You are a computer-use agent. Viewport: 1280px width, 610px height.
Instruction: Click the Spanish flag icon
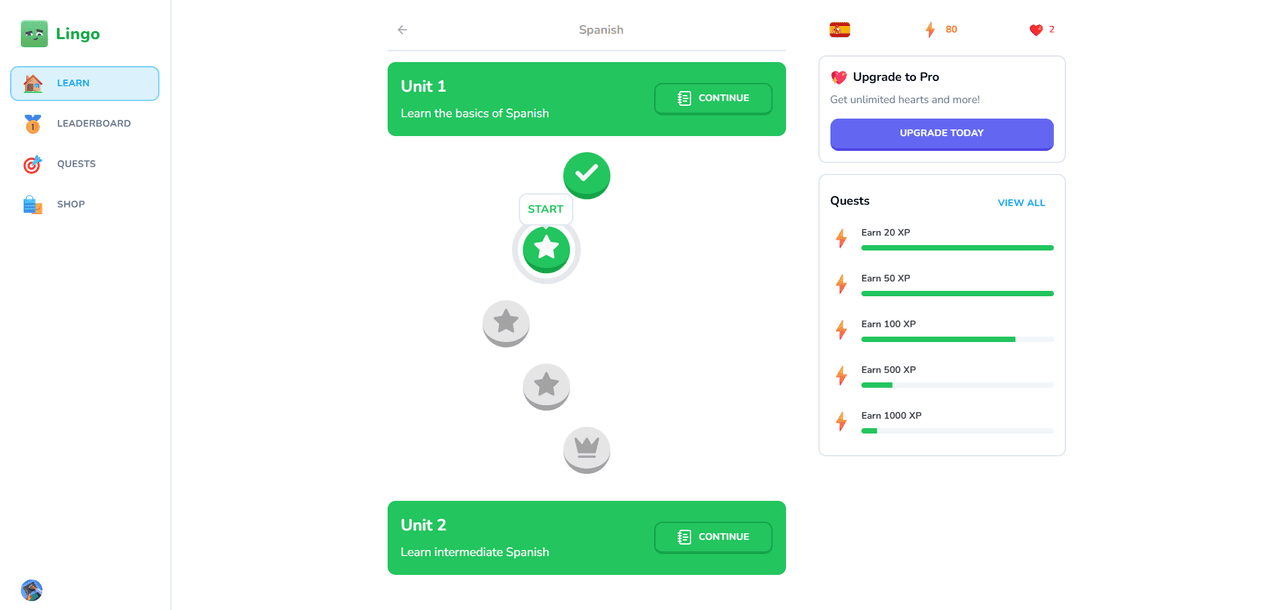tap(840, 30)
